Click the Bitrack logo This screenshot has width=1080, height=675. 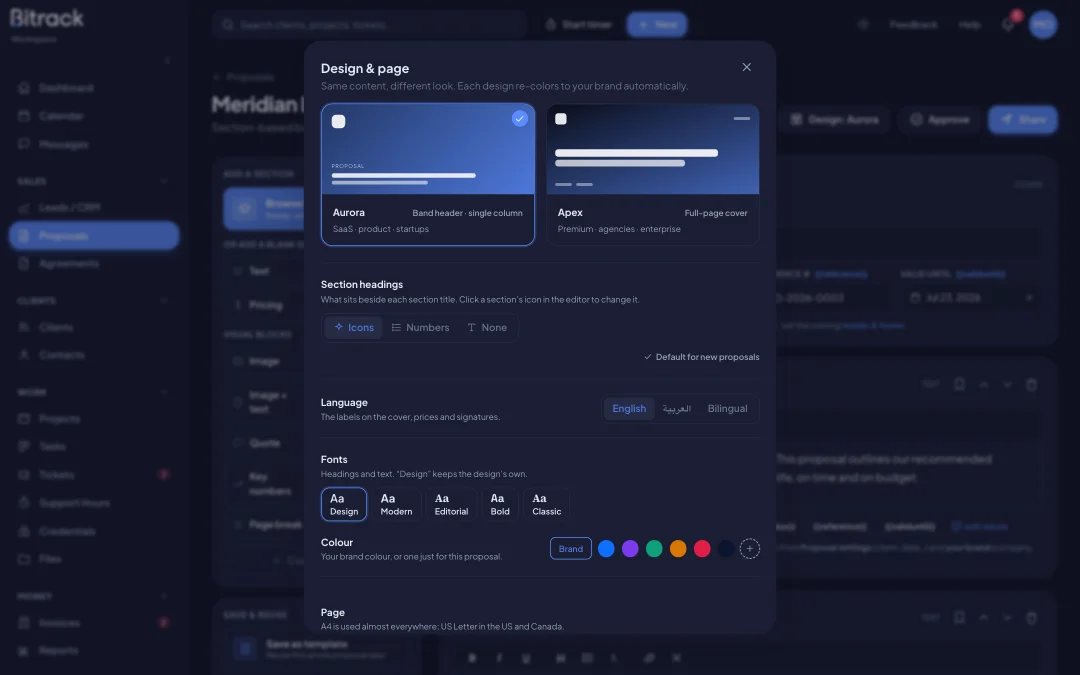click(47, 18)
